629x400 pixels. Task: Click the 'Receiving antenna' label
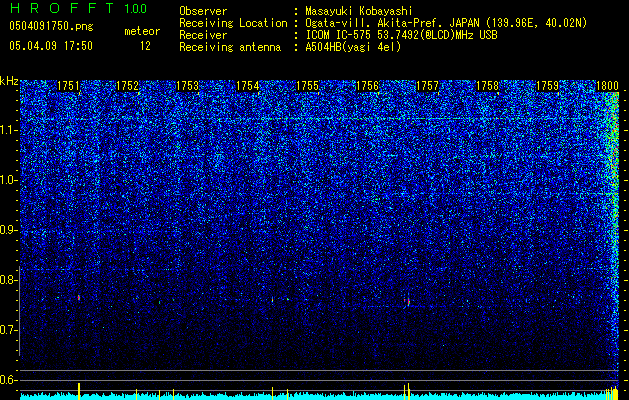pyautogui.click(x=230, y=47)
